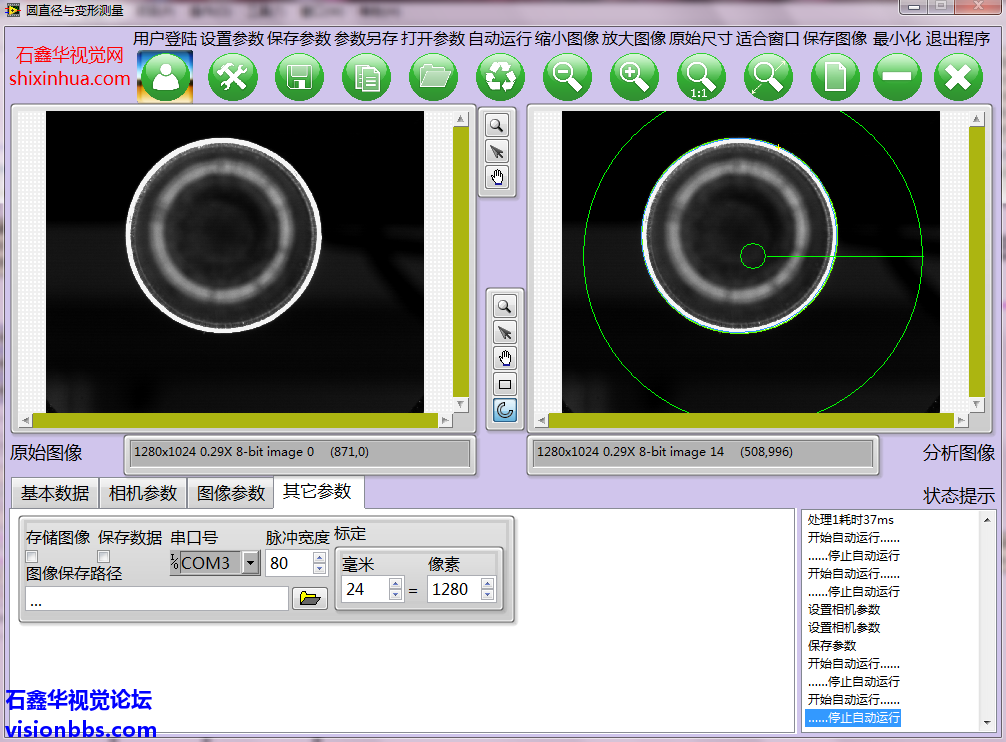This screenshot has width=1006, height=742.
Task: Save parameters with the 保存参数 floppy icon
Action: click(300, 76)
